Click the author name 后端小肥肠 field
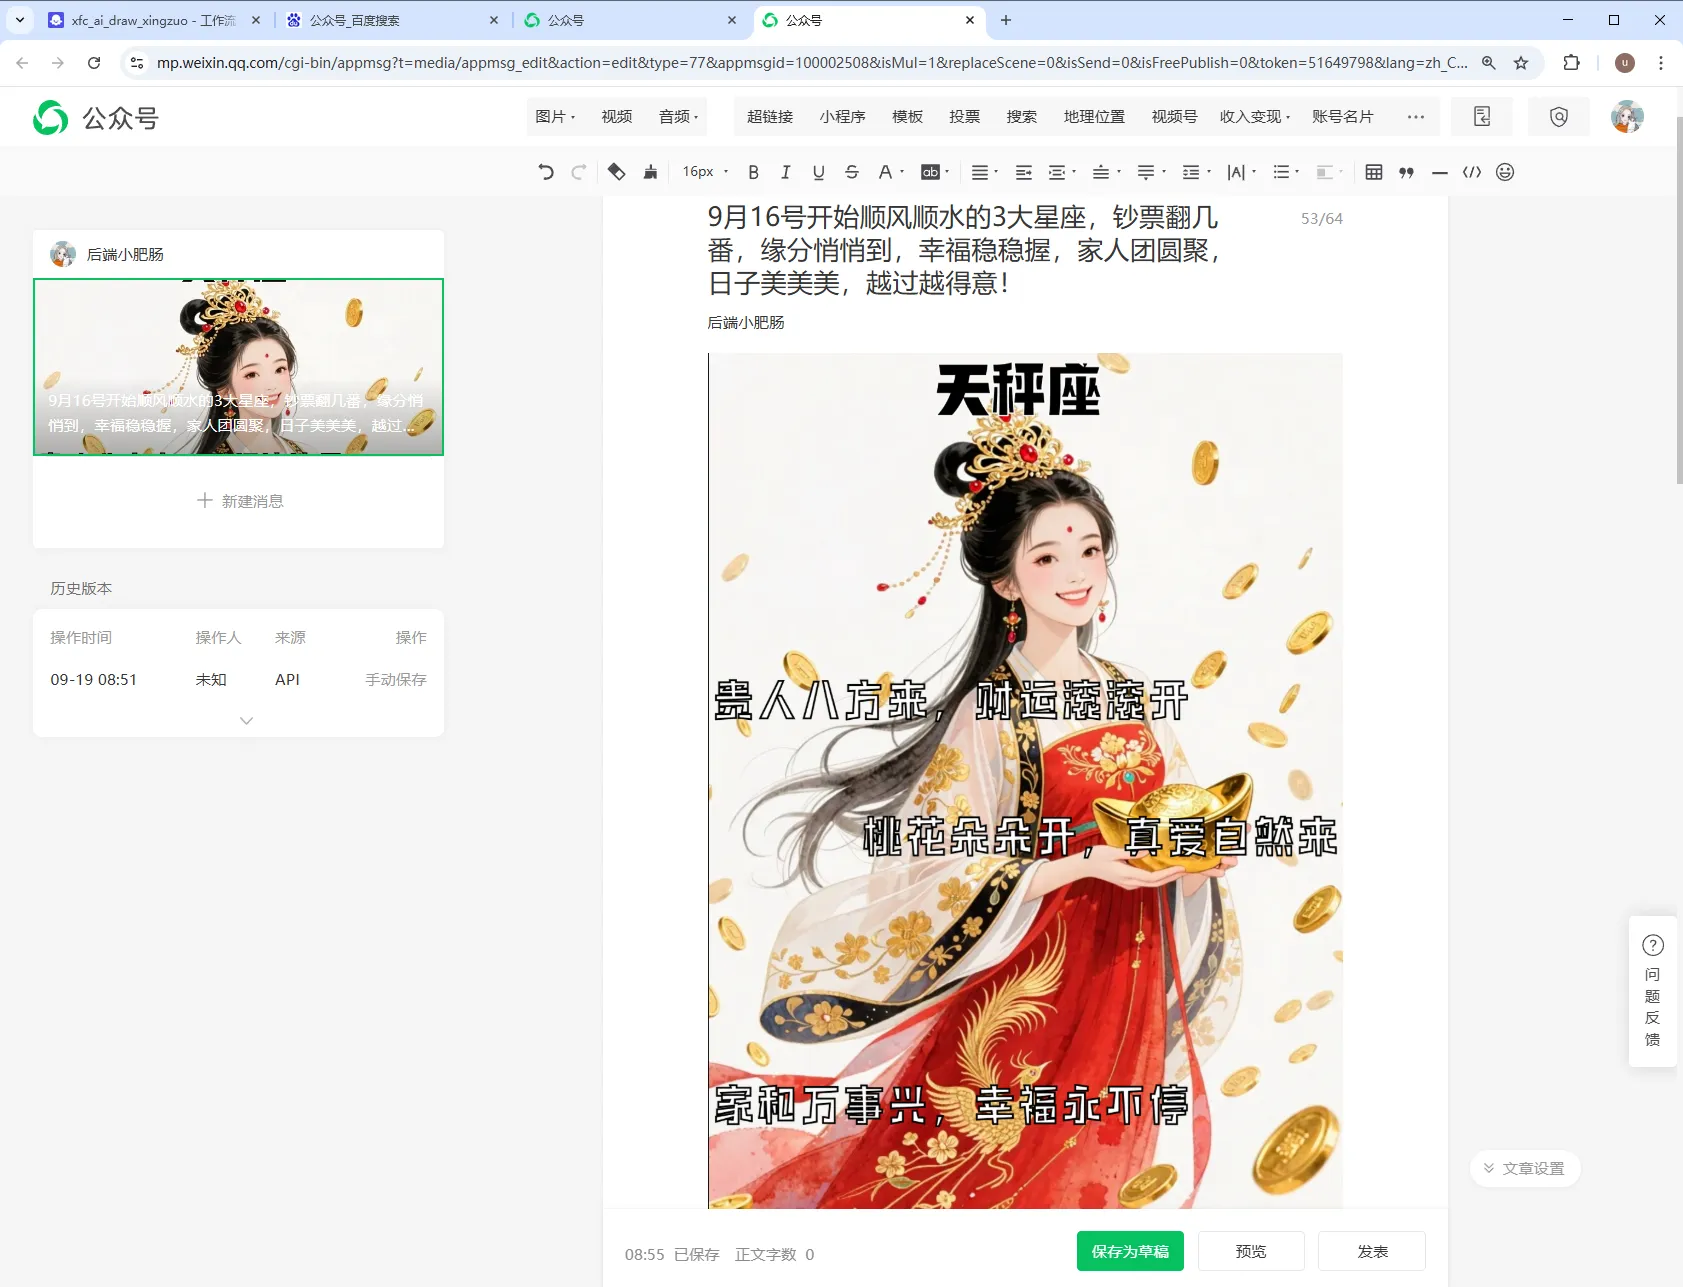Screen dimensions: 1683x1287 click(746, 323)
